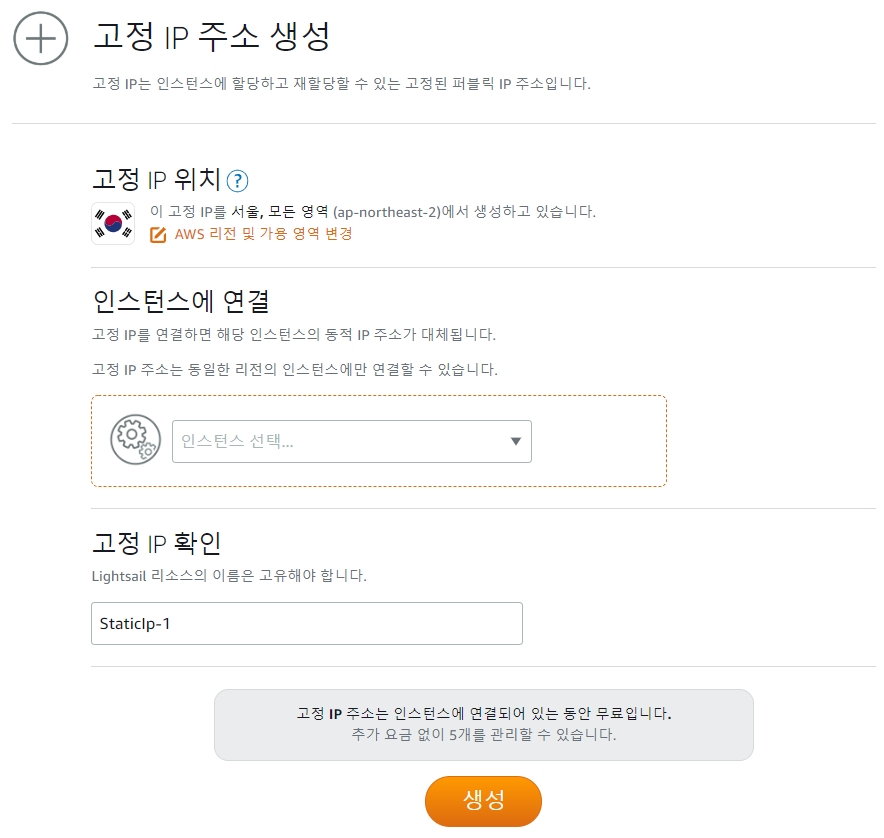Click the 고정 IP 확인 section heading
Viewport: 884px width, 838px height.
[x=156, y=543]
